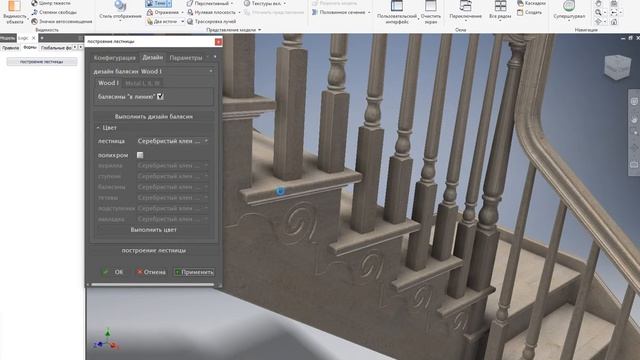The height and width of the screenshot is (360, 640).
Task: Open the Формы tab in the browser
Action: coord(30,47)
